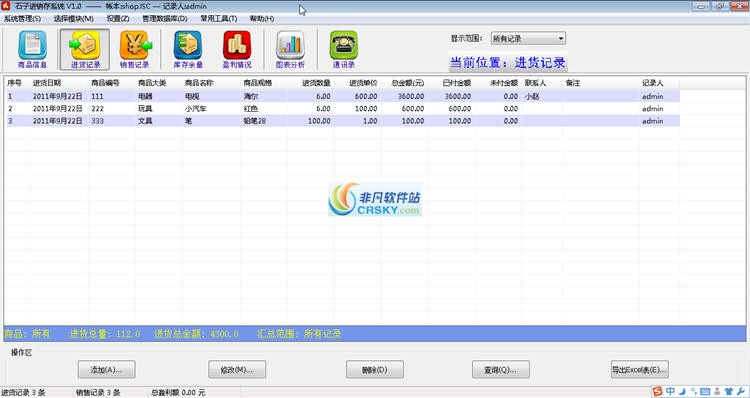This screenshot has height=398, width=750.
Task: Open the 帮助(H) menu
Action: 262,19
